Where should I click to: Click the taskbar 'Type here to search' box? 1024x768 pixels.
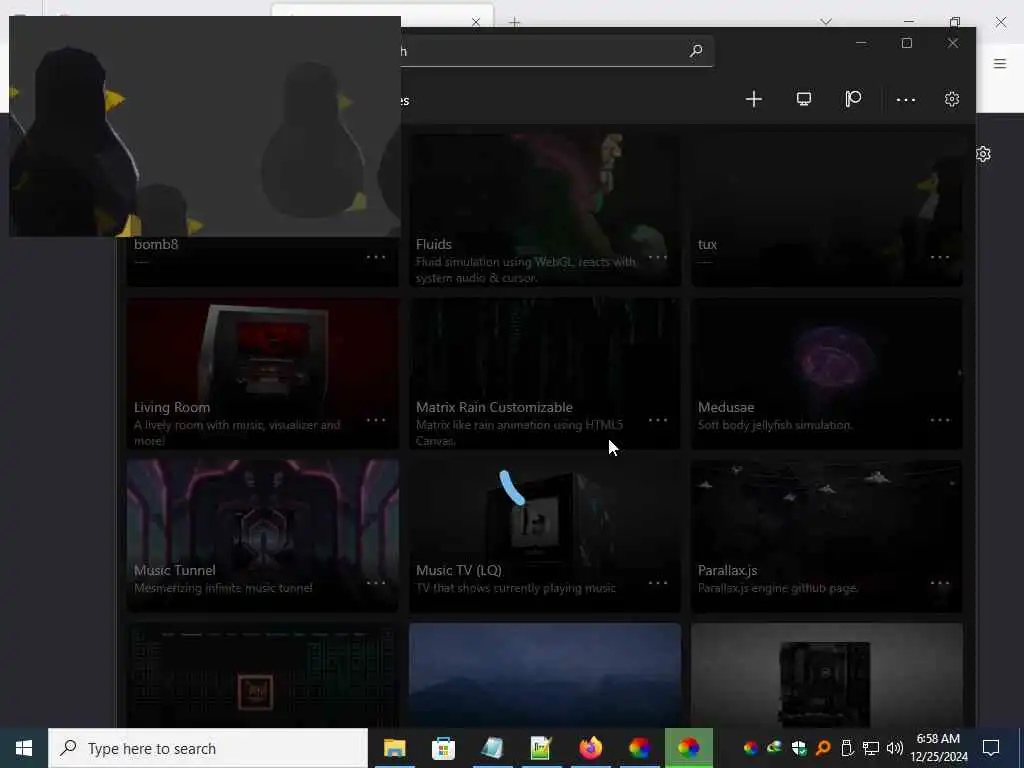208,748
